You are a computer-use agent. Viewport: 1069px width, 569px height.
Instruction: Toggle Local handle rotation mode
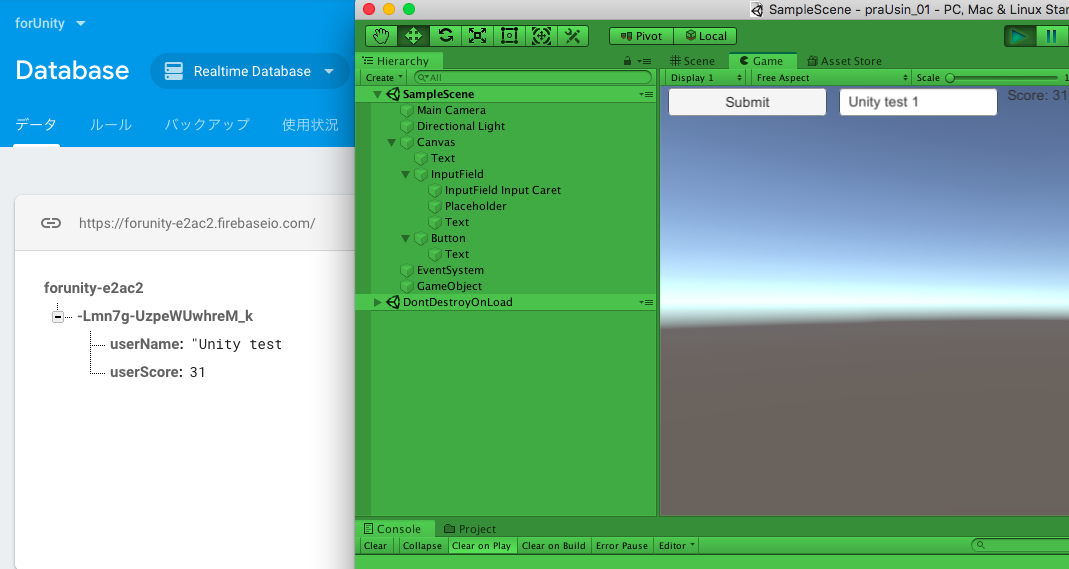(x=706, y=36)
